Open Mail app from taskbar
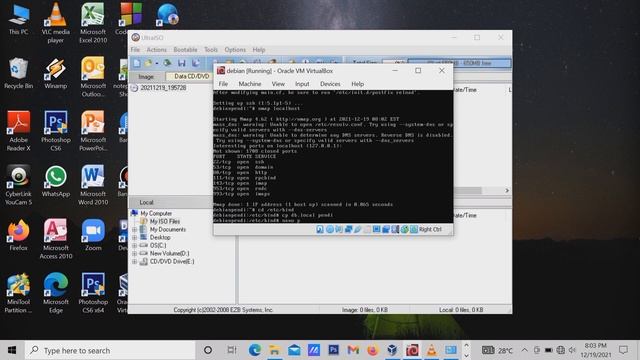640x360 pixels. tap(294, 350)
